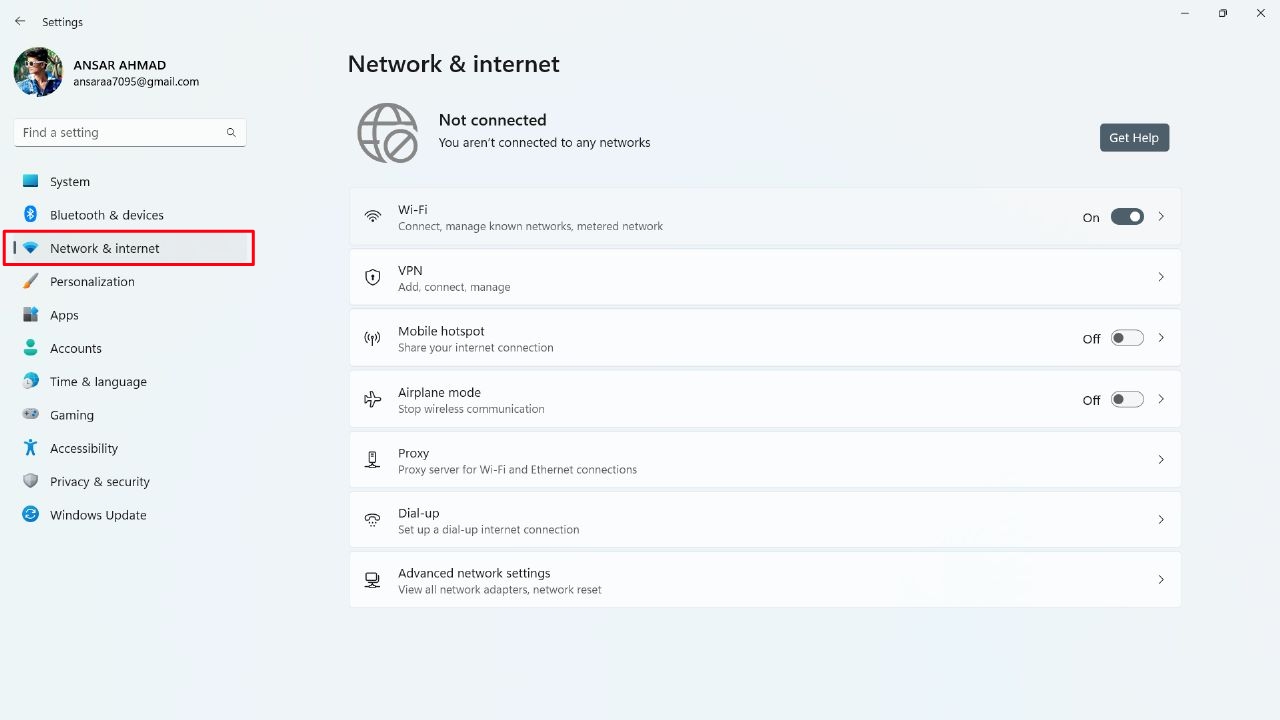Screen dimensions: 1280x720
Task: Click the Find a setting search box
Action: [120, 132]
